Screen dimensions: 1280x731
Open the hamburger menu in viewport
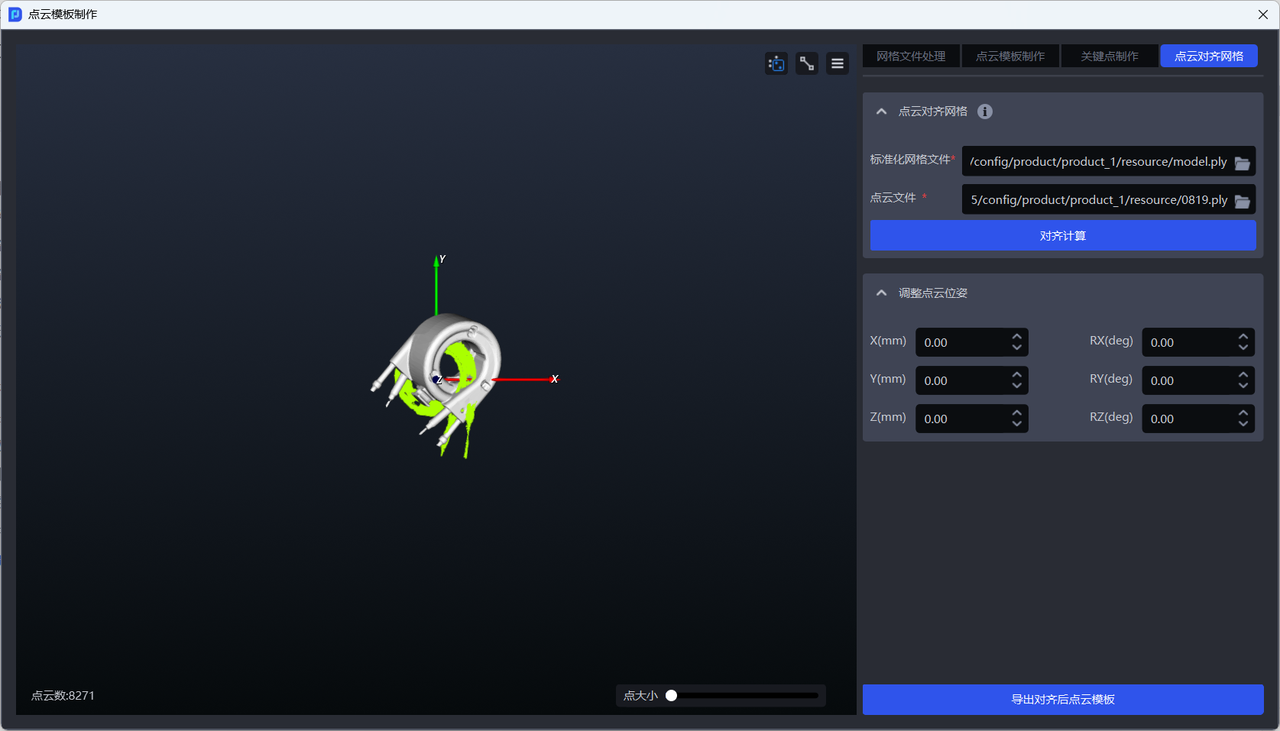point(838,64)
